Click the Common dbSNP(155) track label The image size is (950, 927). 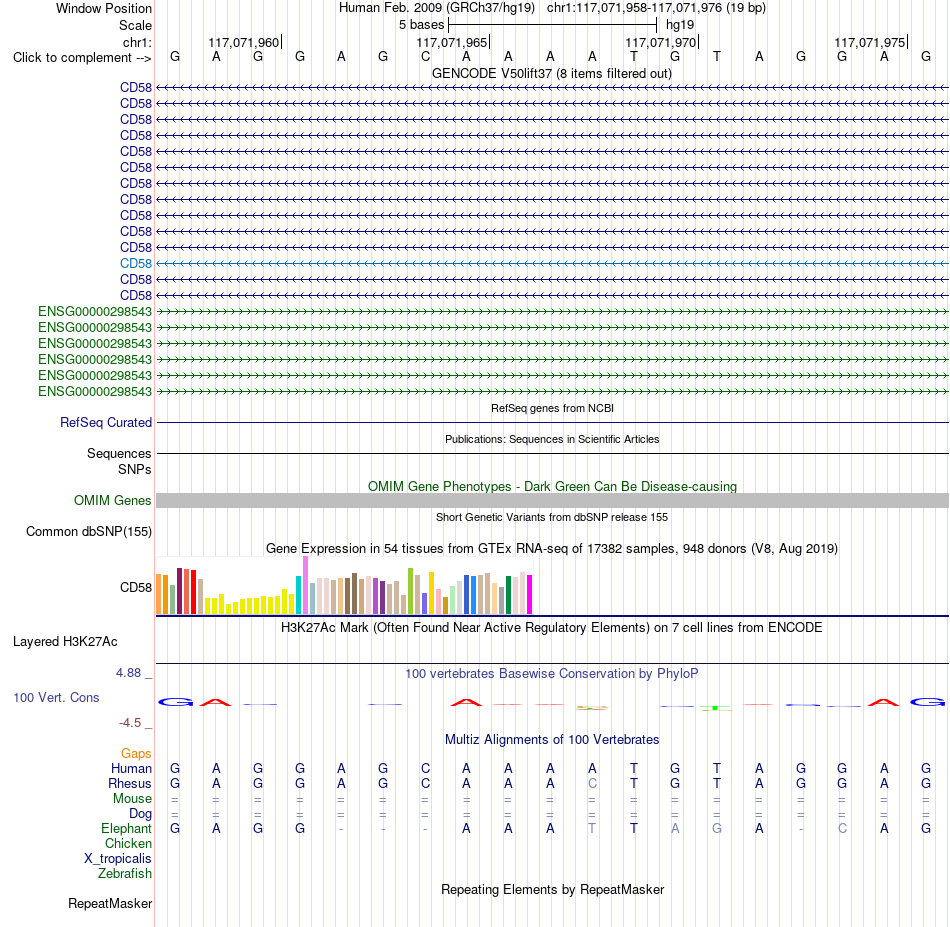89,531
